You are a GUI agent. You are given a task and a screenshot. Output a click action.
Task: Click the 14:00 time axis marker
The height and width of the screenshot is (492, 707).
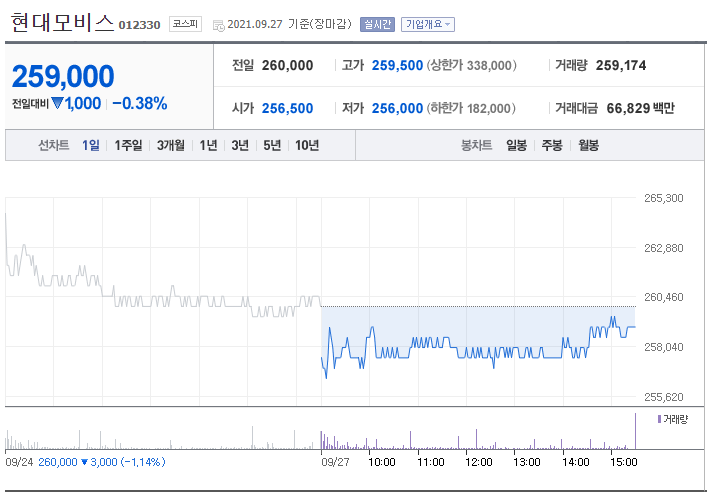pos(576,462)
